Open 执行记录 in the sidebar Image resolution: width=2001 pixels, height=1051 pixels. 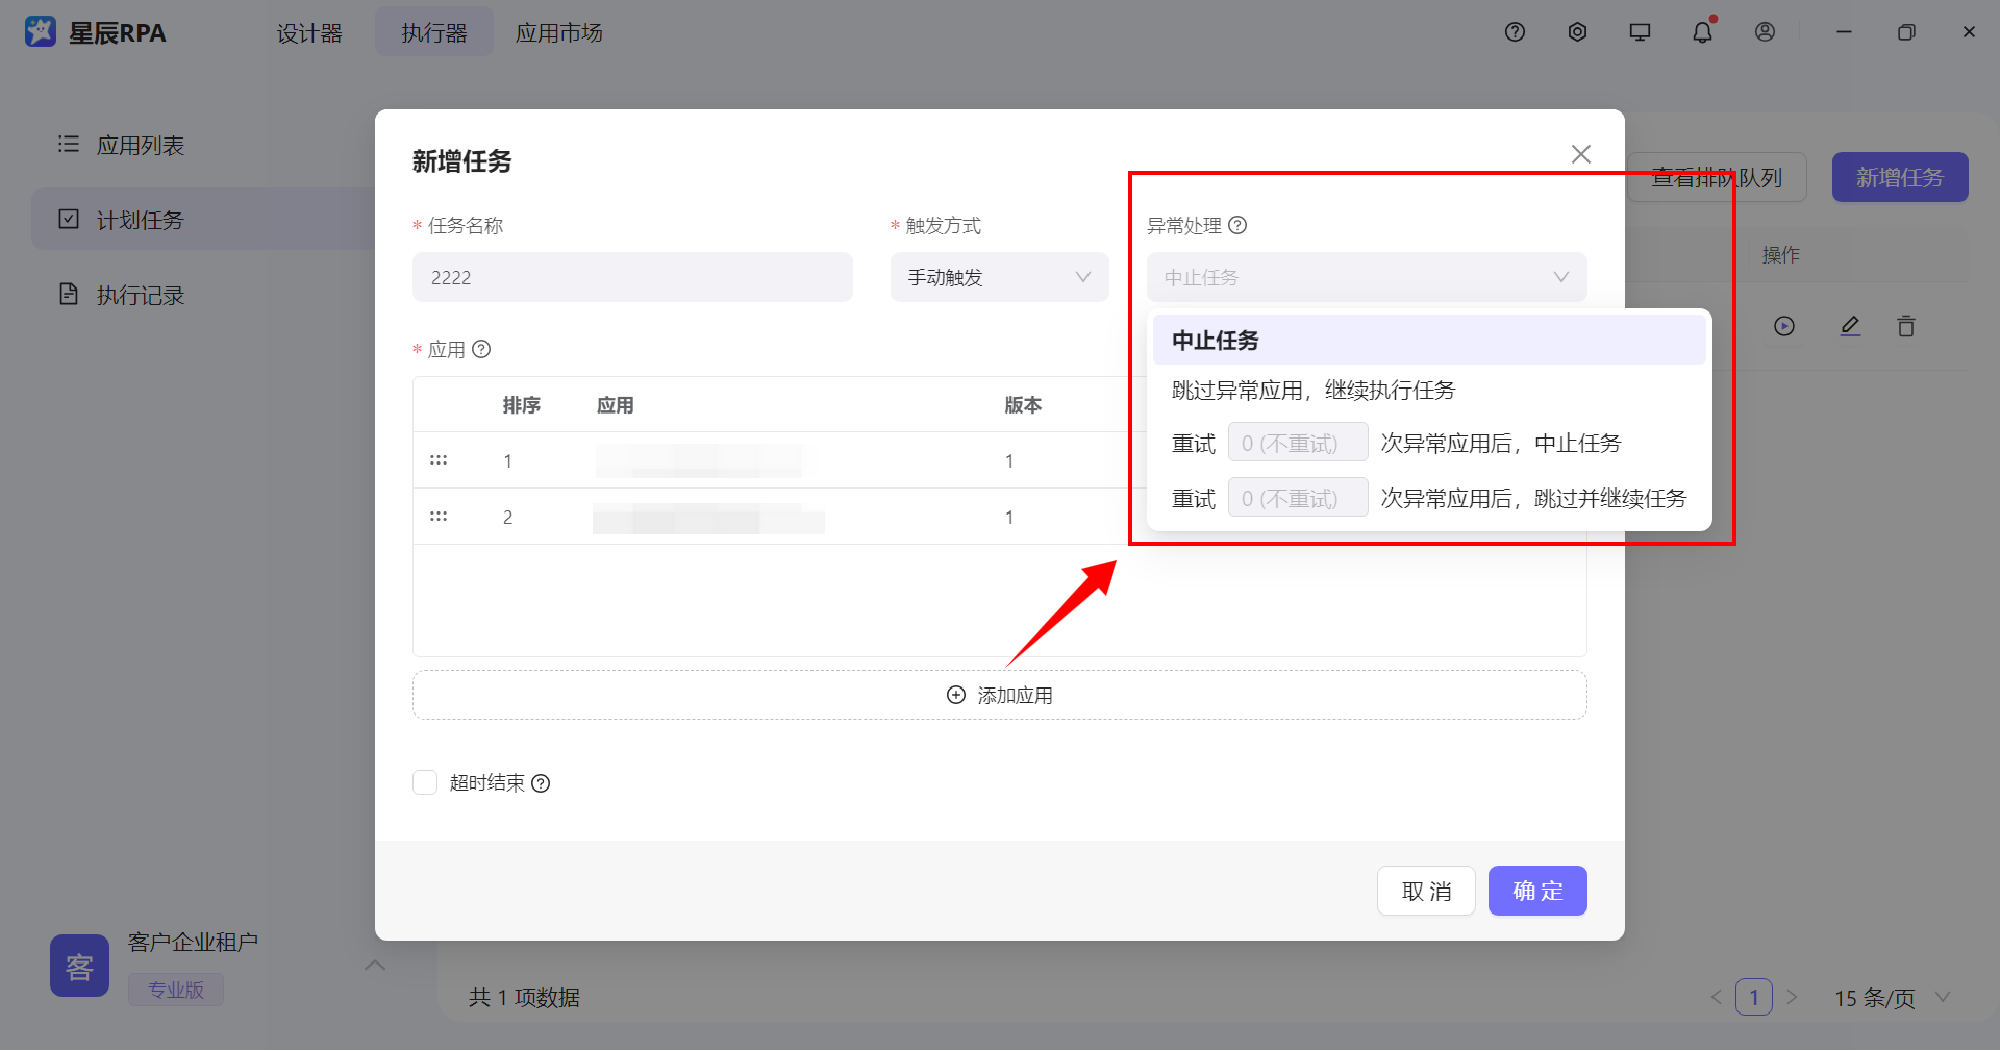[x=140, y=294]
